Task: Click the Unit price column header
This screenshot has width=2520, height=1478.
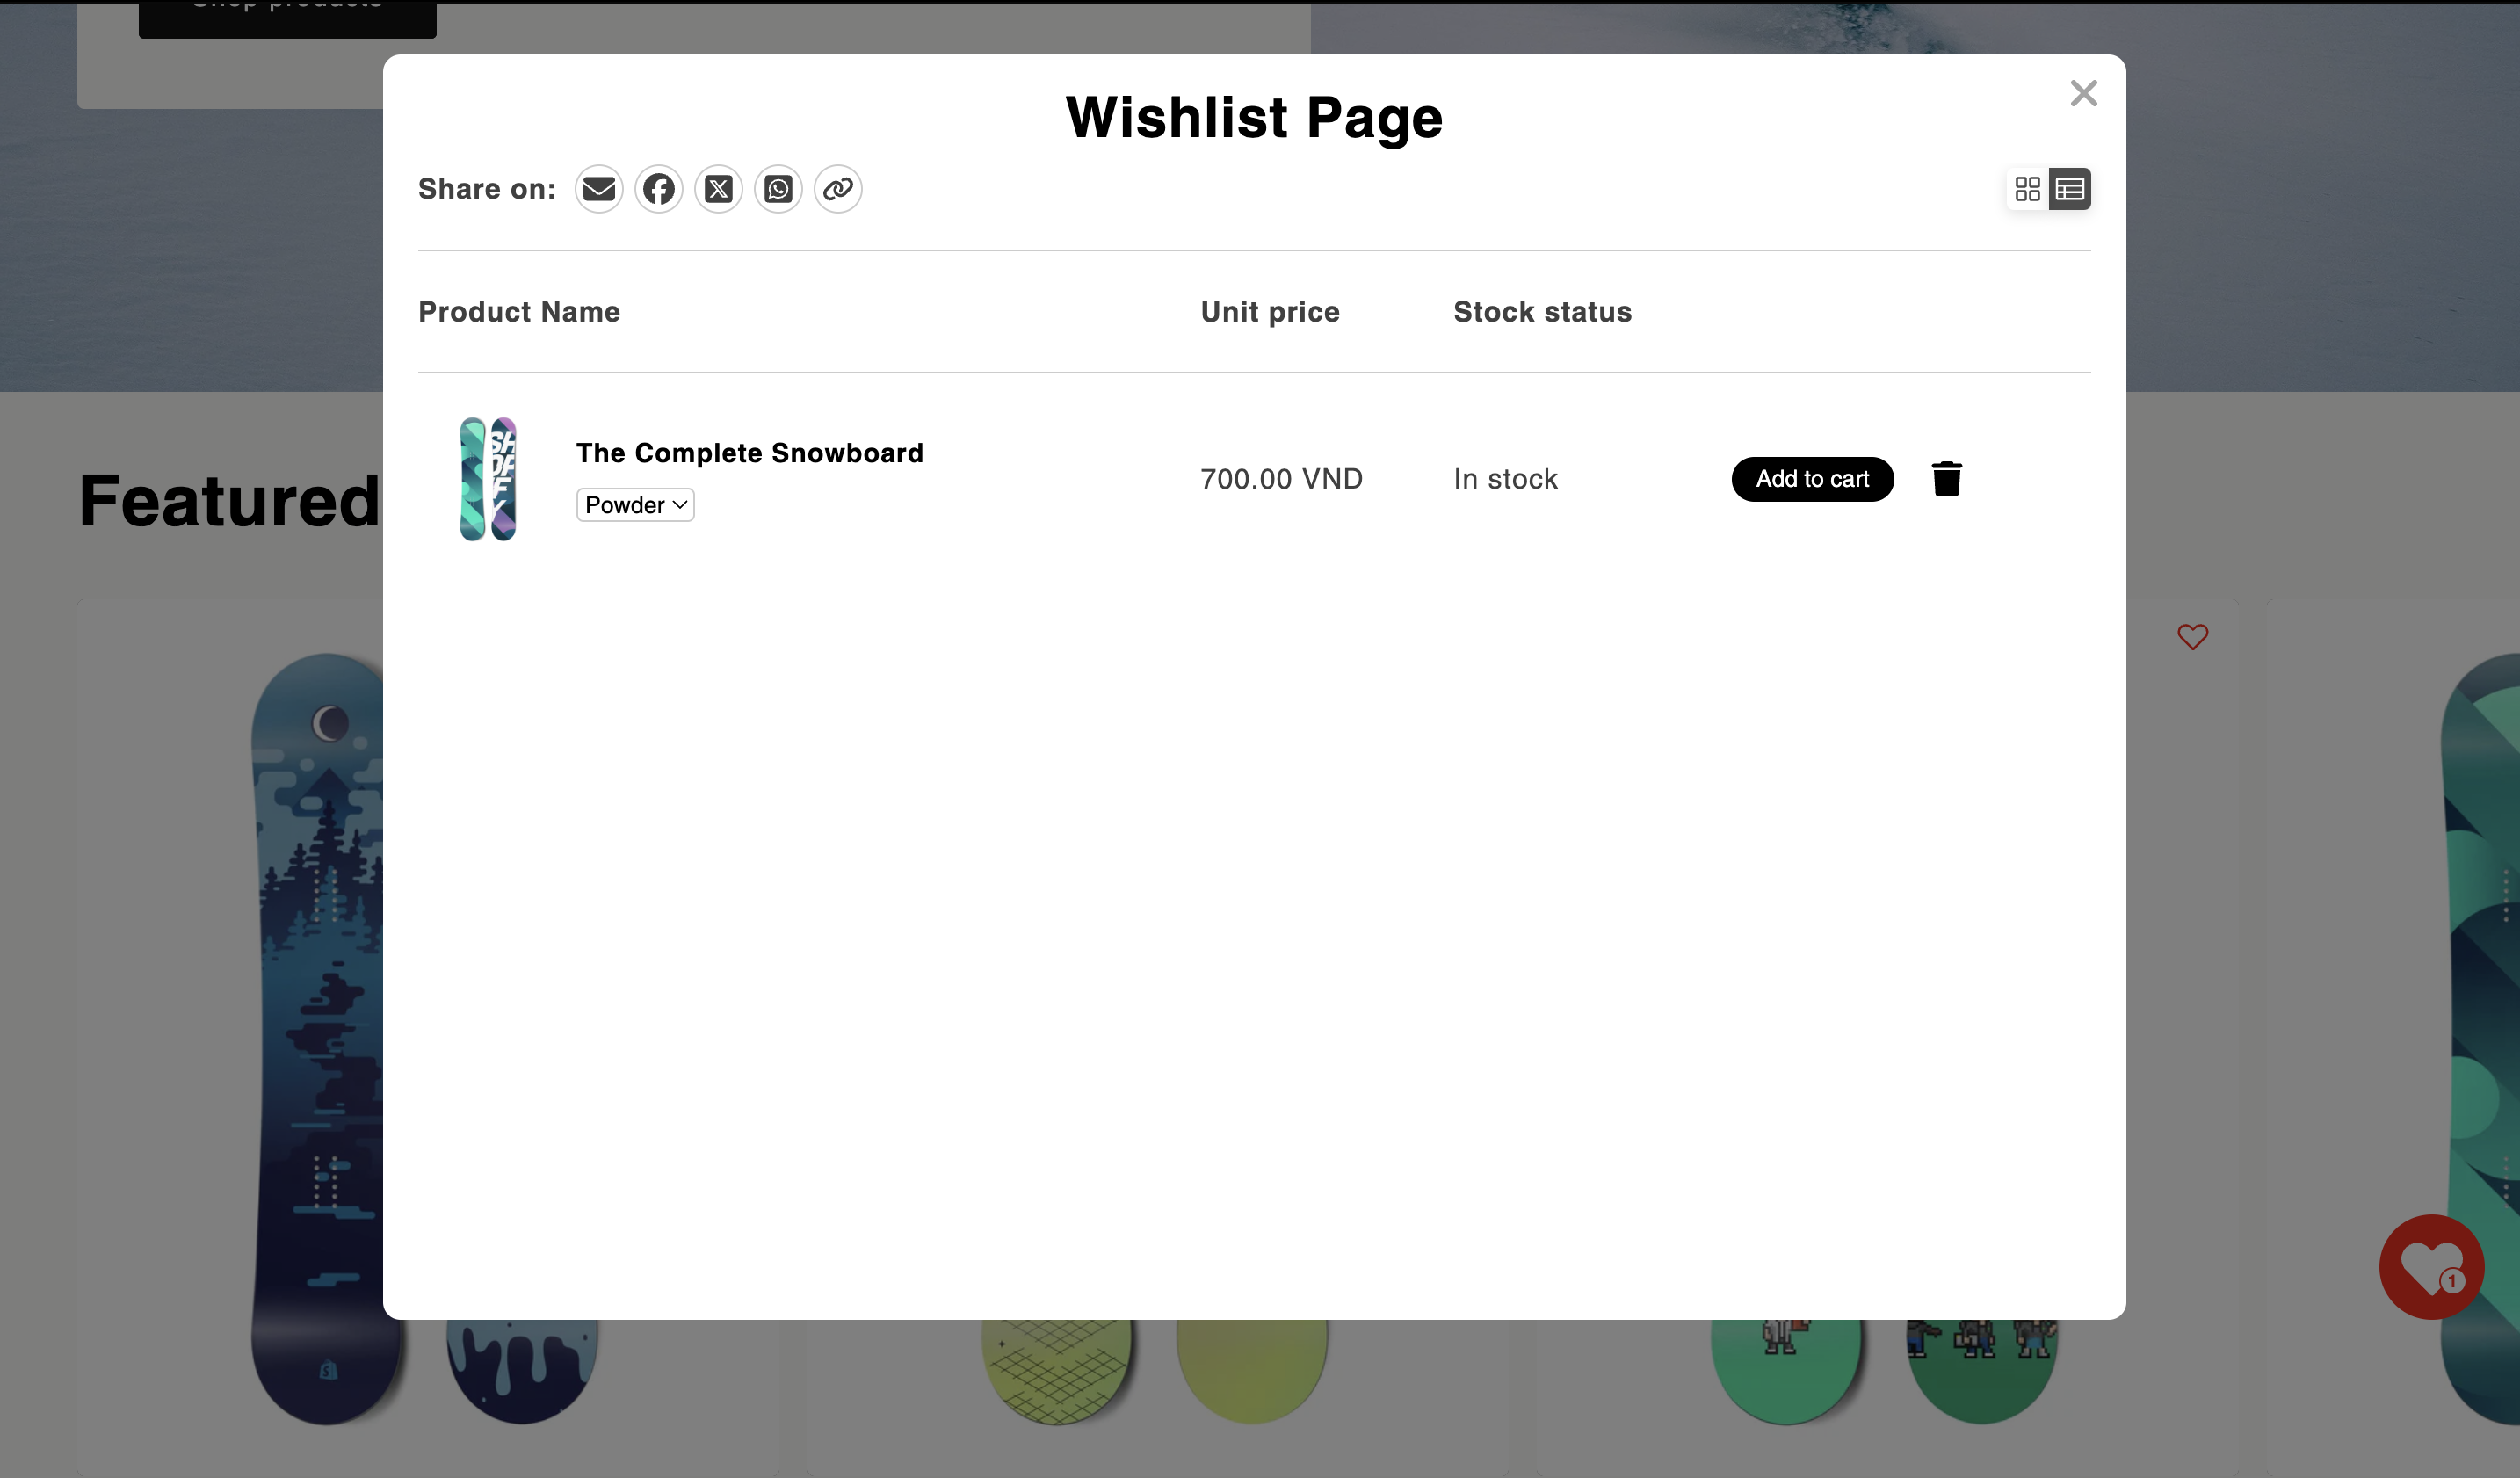Action: click(1270, 311)
